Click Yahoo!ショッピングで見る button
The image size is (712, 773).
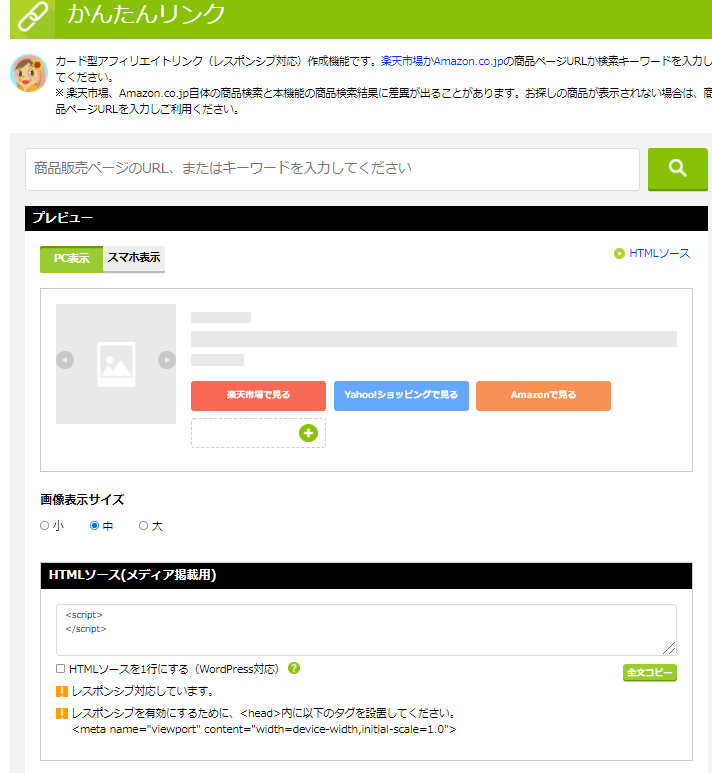pyautogui.click(x=401, y=395)
